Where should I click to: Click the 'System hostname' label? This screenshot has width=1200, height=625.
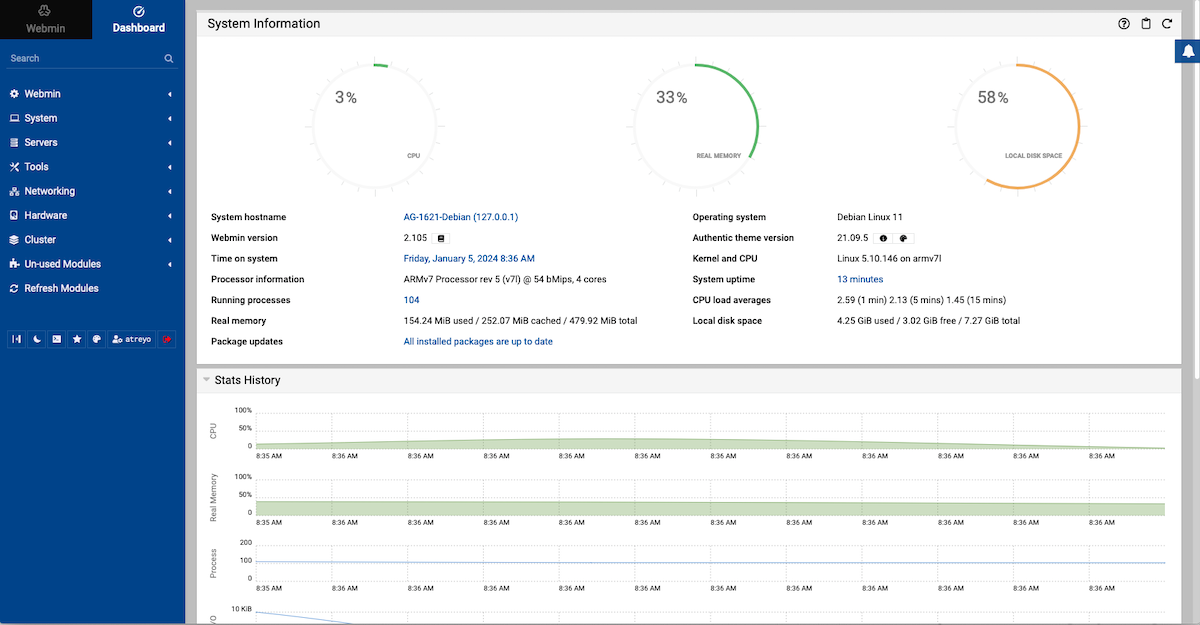click(x=248, y=217)
